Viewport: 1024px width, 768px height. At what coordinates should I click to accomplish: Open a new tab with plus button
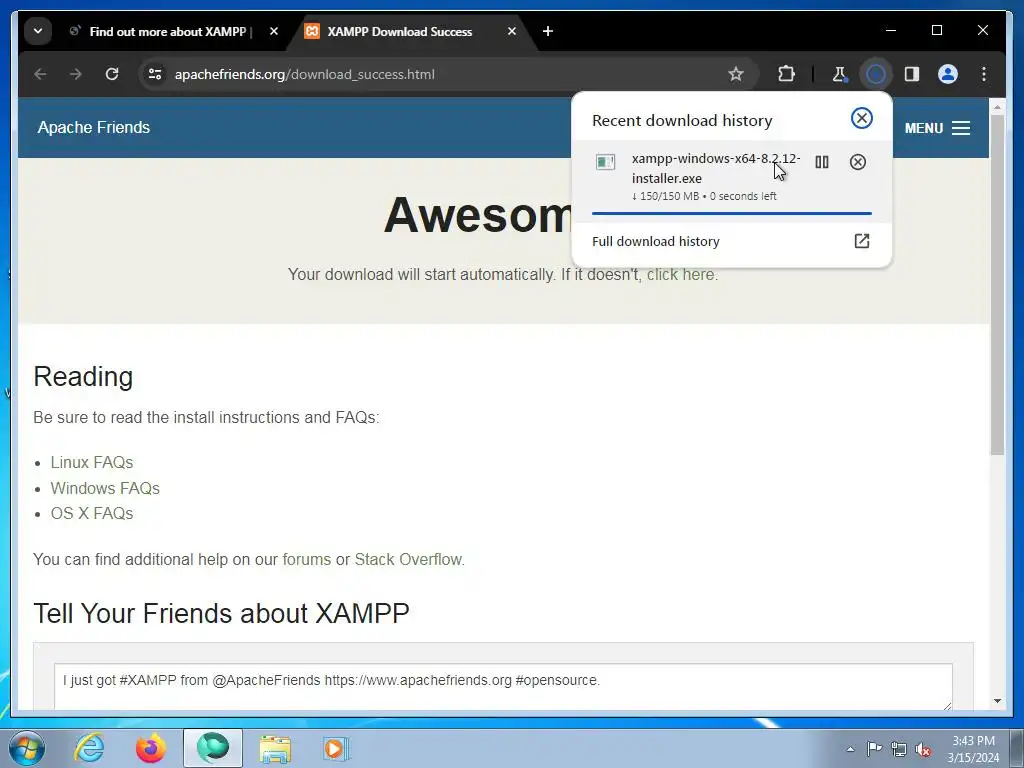[548, 31]
